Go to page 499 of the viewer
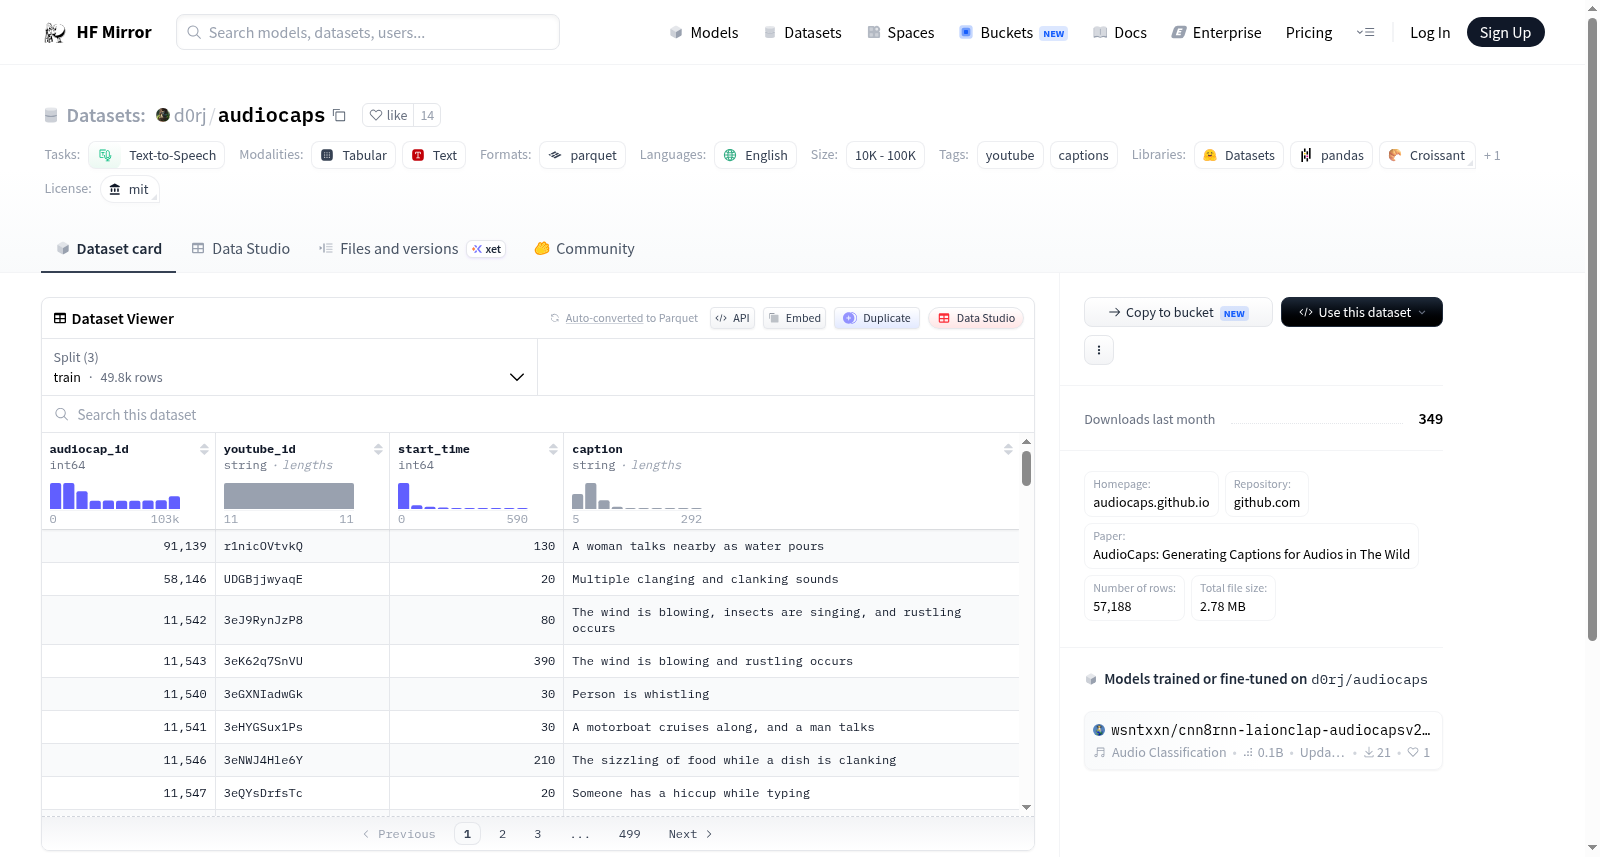The height and width of the screenshot is (857, 1600). click(629, 834)
